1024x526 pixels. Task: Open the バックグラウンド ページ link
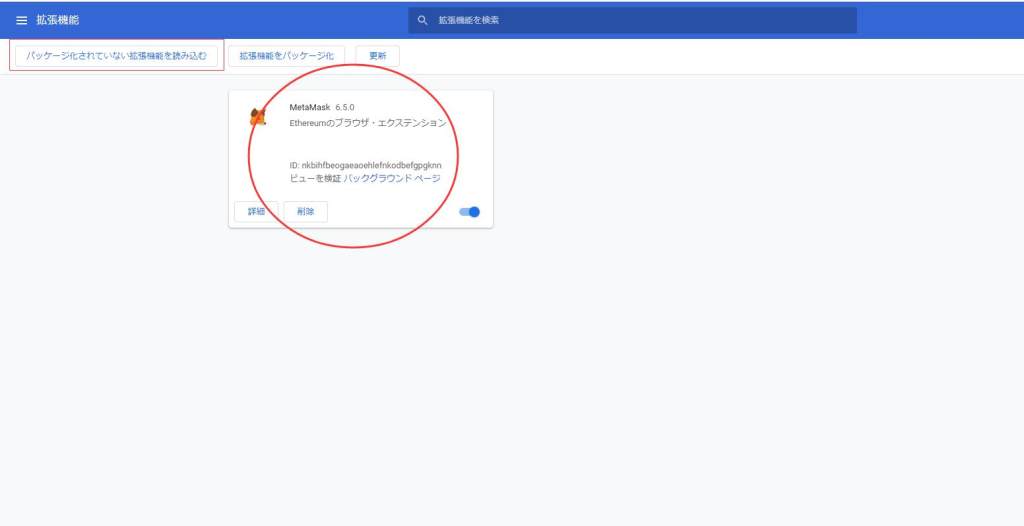[x=392, y=178]
